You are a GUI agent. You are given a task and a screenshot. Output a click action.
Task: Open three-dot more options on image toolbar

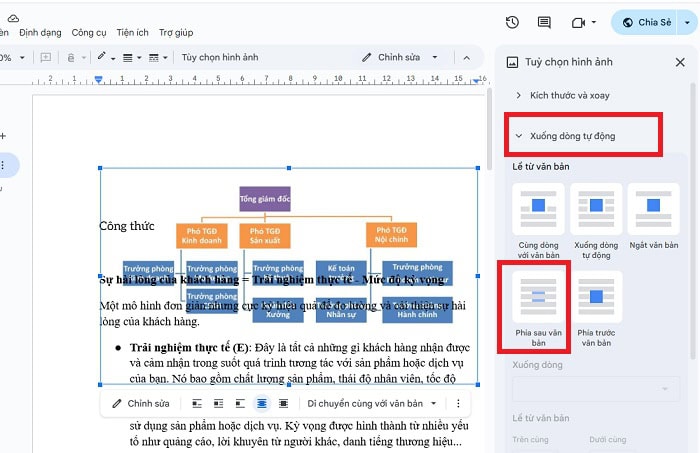coord(458,404)
